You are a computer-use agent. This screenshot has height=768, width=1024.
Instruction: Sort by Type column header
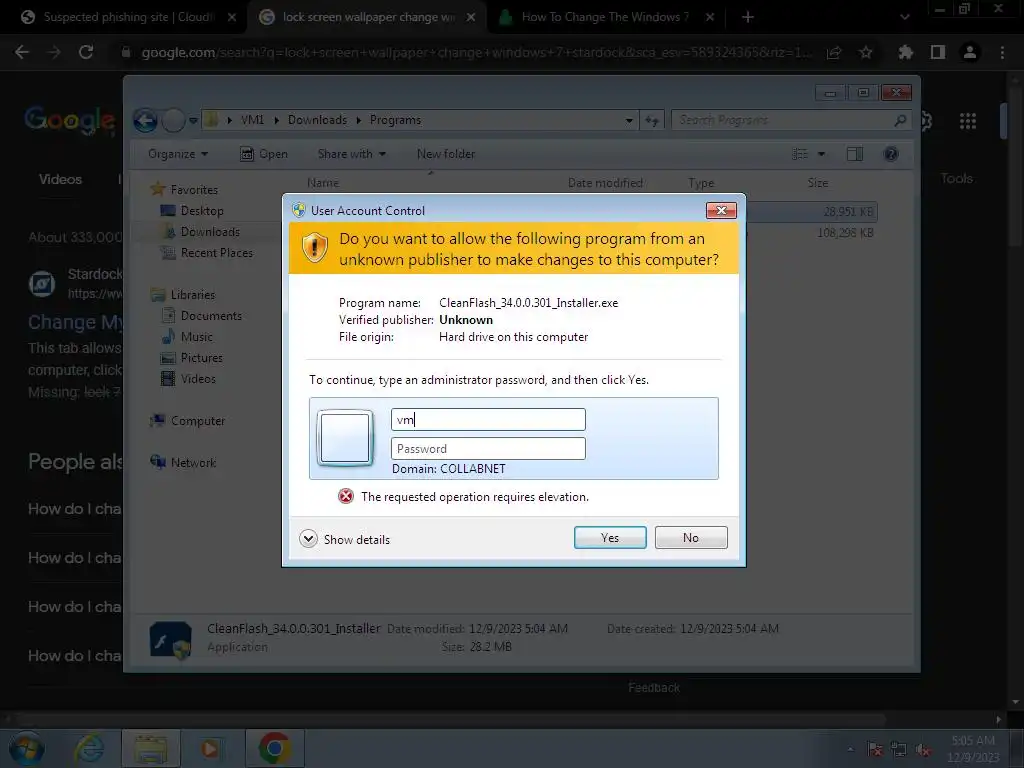point(701,183)
